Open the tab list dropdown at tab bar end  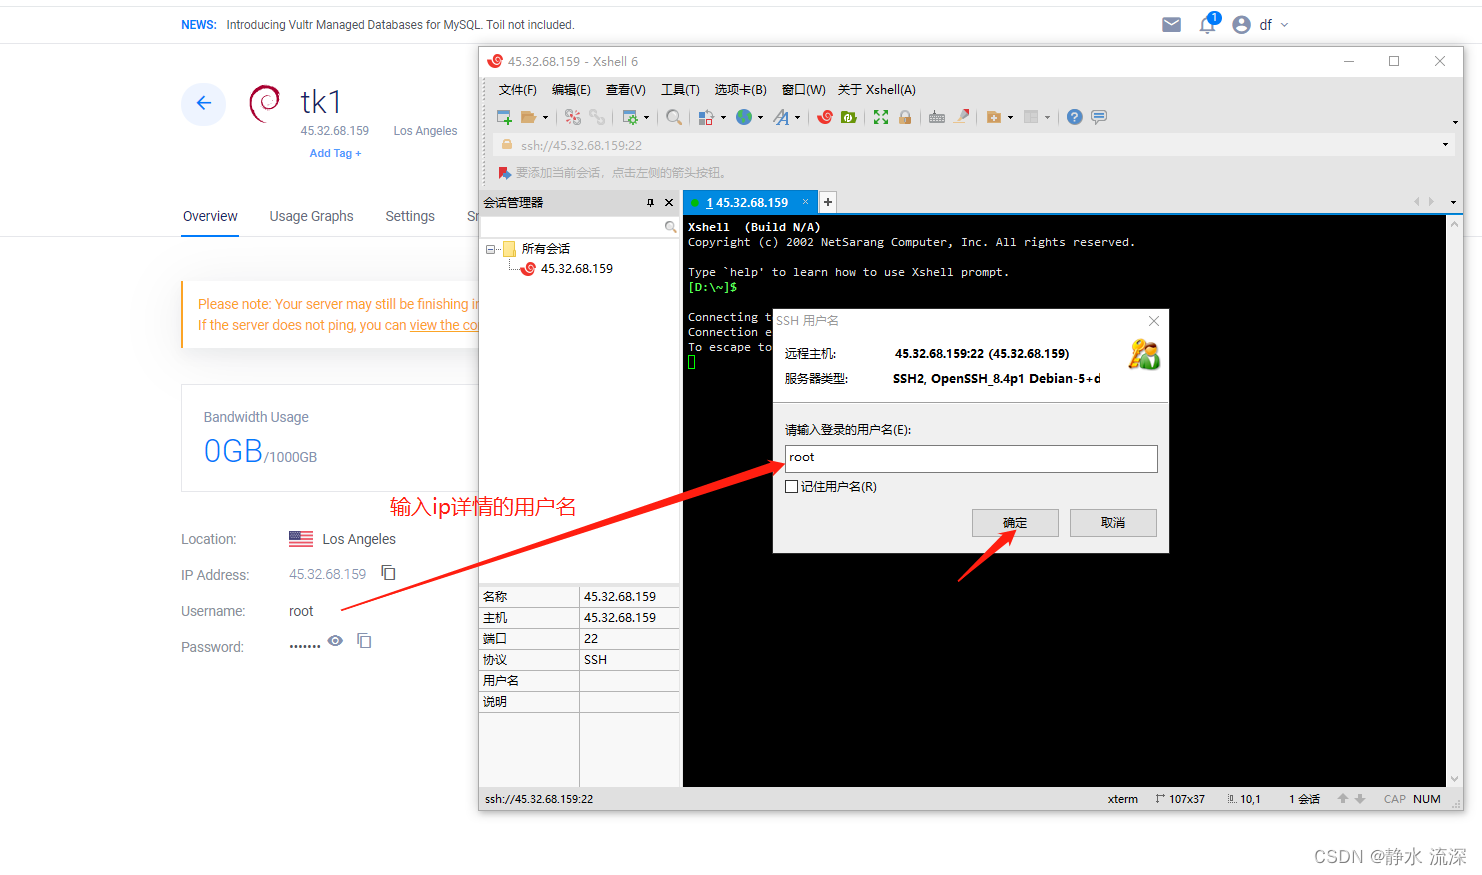pos(1453,203)
